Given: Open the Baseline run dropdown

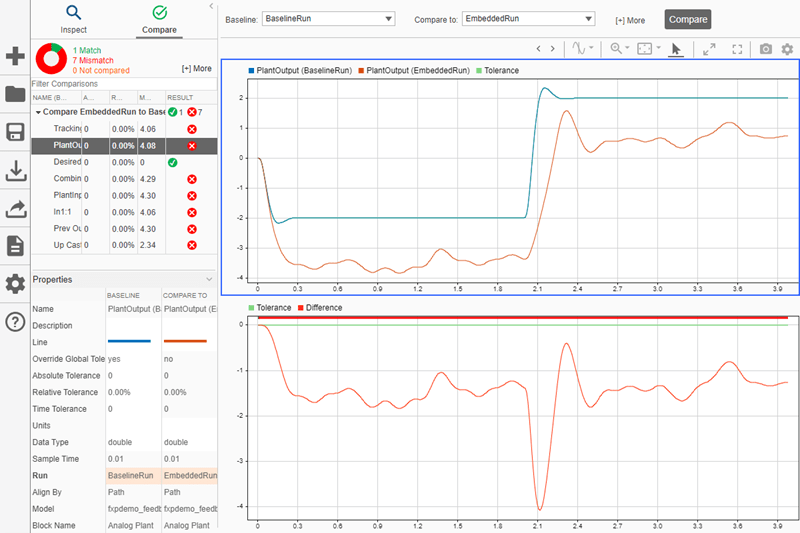Looking at the screenshot, I should click(328, 19).
